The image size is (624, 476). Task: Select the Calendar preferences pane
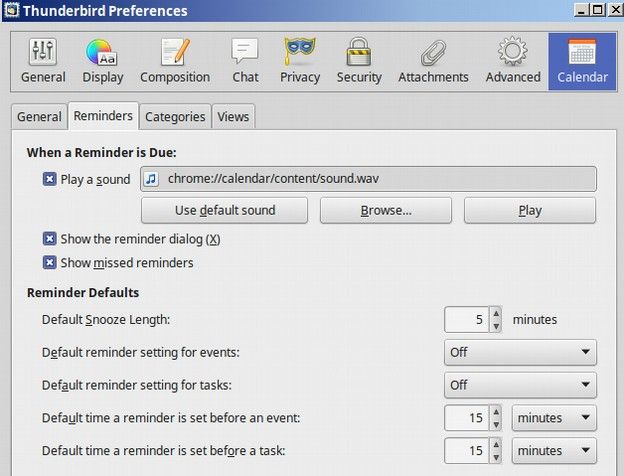pyautogui.click(x=582, y=61)
